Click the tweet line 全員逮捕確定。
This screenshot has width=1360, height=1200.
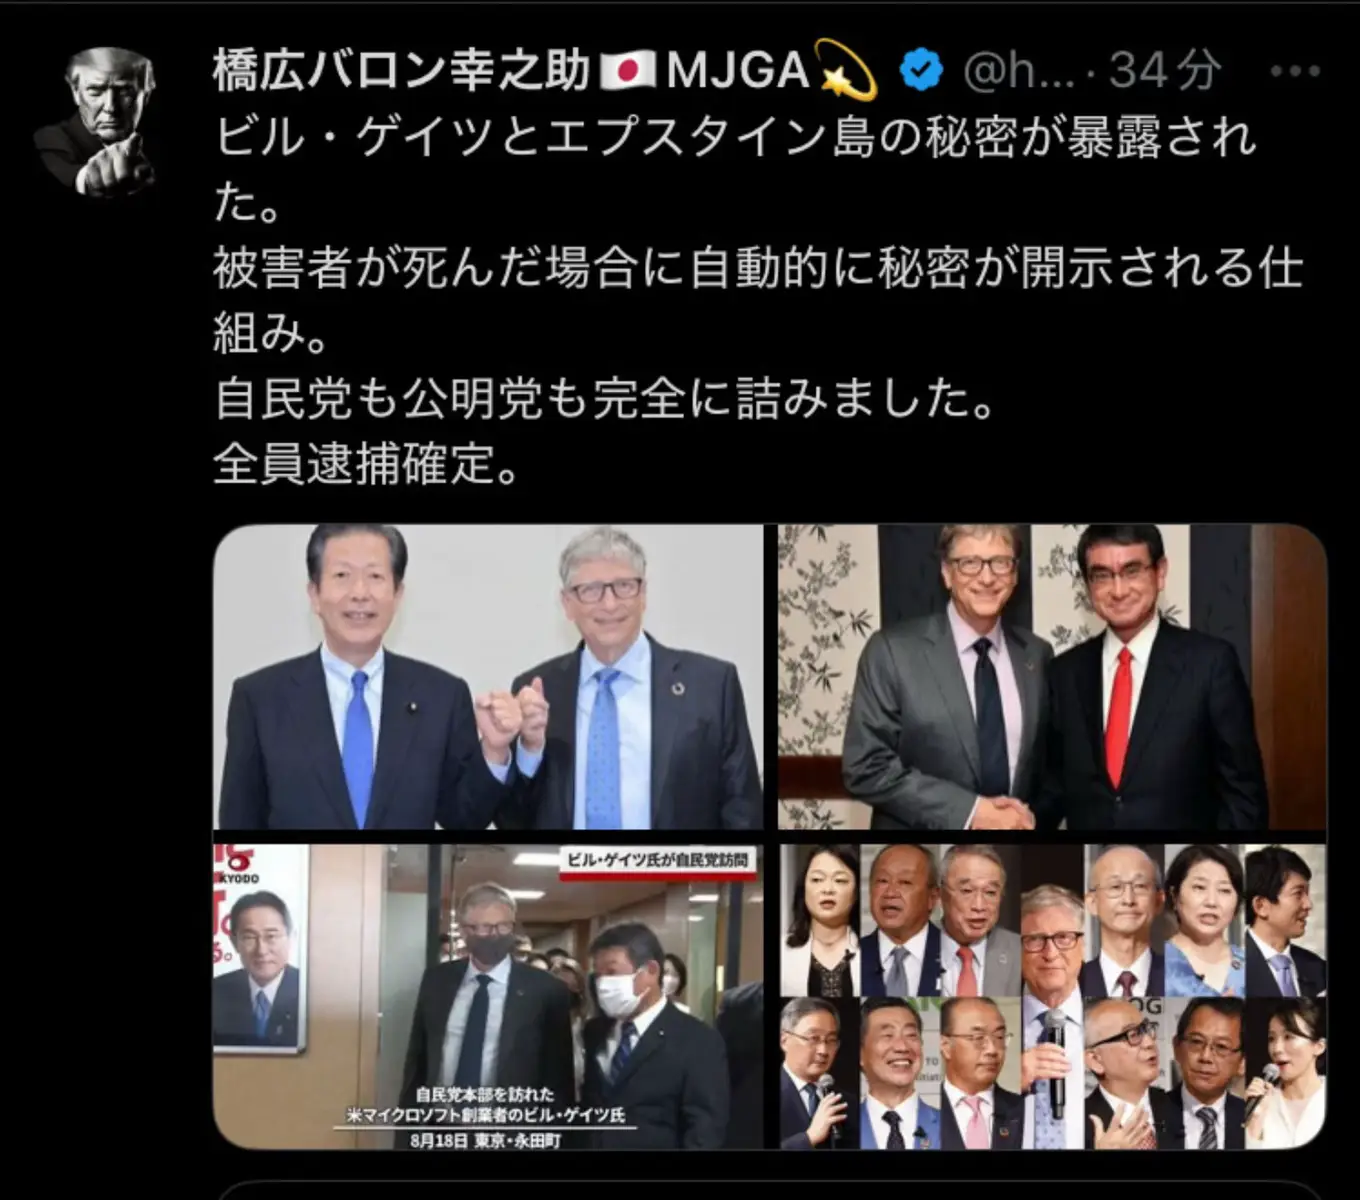366,464
